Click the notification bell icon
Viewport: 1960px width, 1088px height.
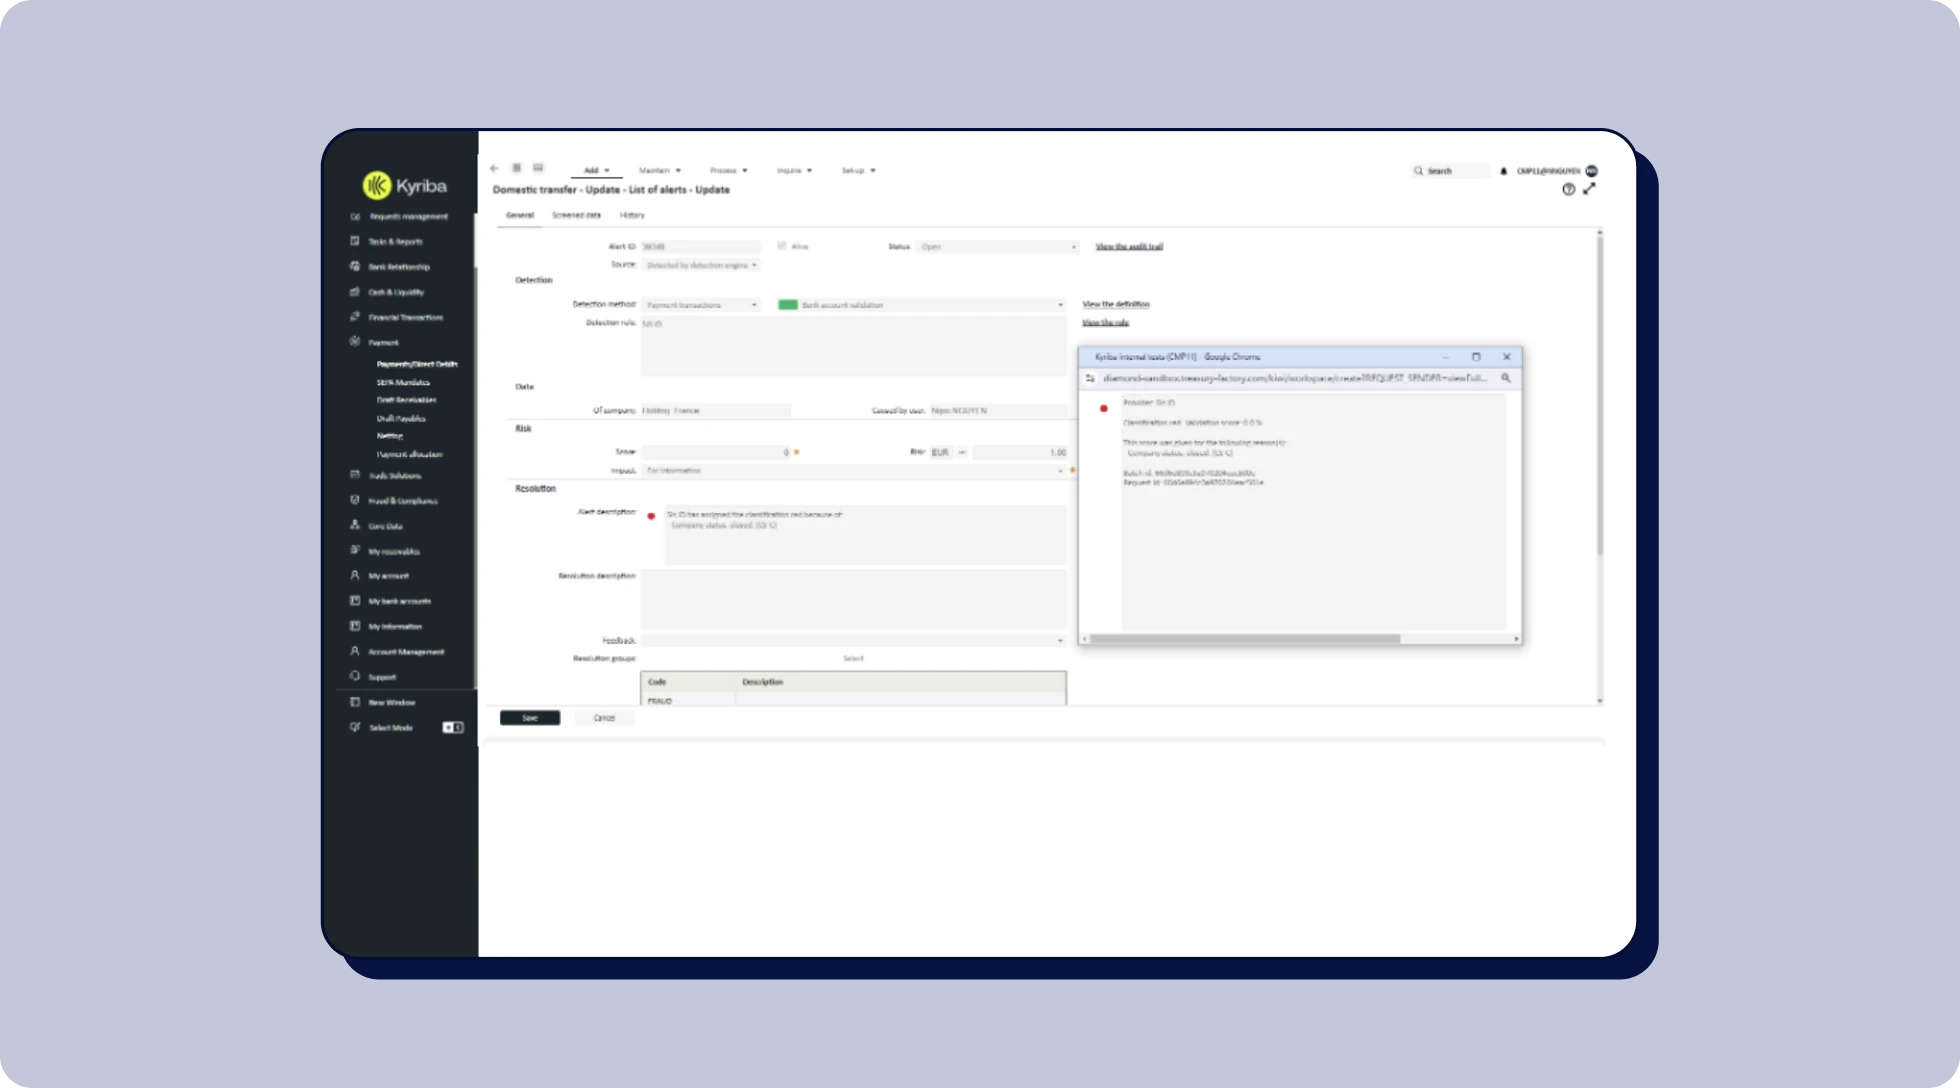click(x=1503, y=171)
